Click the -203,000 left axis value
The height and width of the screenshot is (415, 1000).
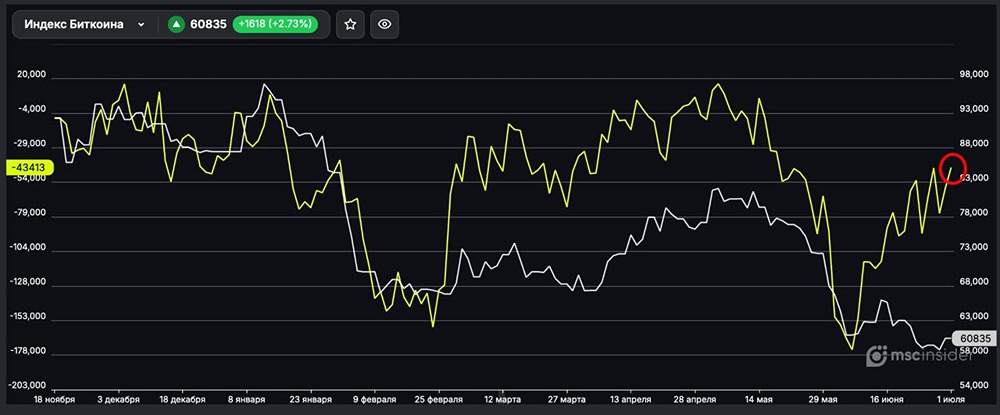[x=27, y=386]
